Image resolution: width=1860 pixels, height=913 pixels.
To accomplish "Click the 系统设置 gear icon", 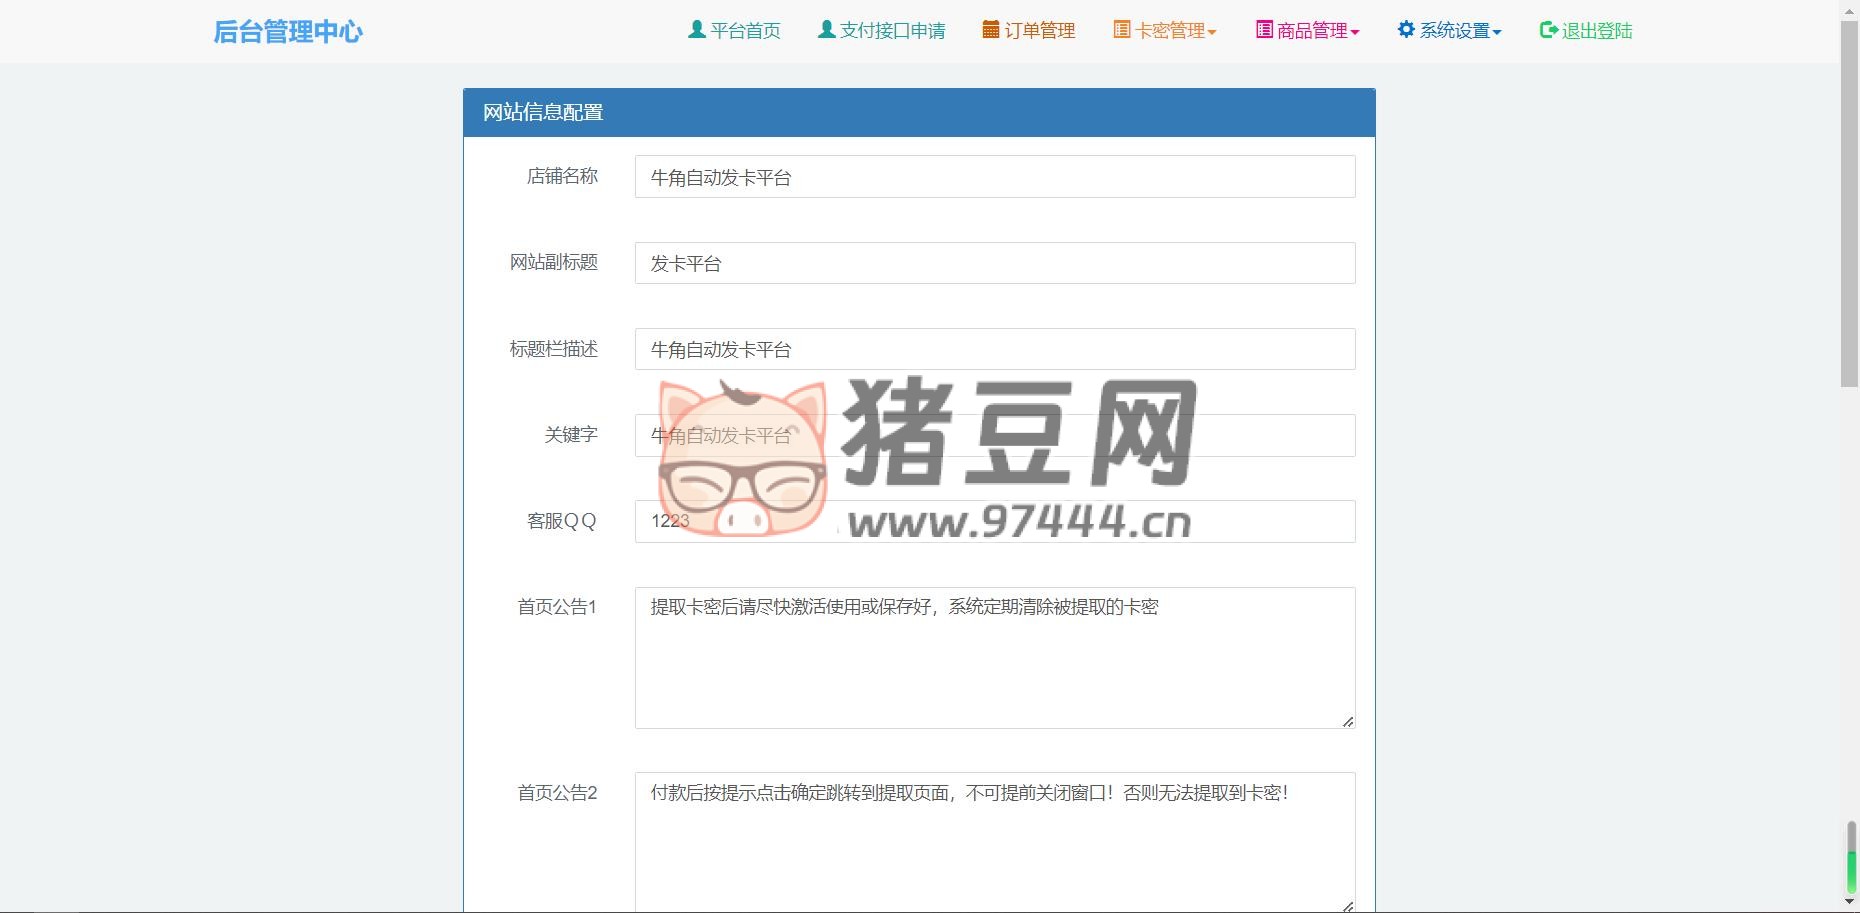I will pos(1406,30).
